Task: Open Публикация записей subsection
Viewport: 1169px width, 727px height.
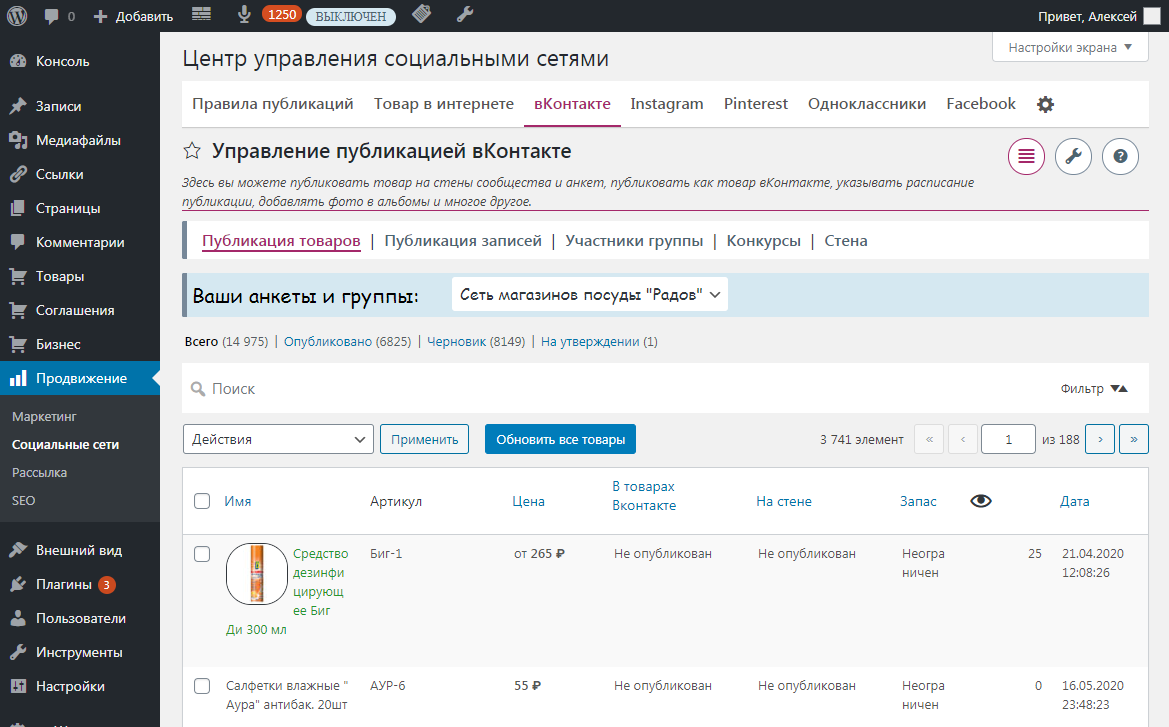Action: [x=463, y=241]
